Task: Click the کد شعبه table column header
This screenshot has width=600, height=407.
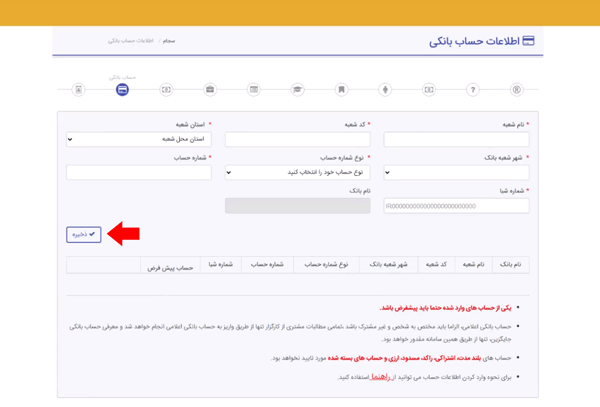Action: 436,264
